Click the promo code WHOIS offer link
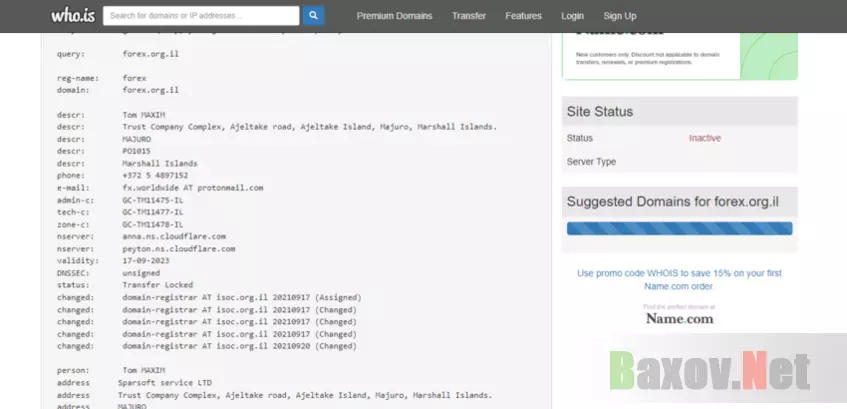847x409 pixels. (679, 280)
